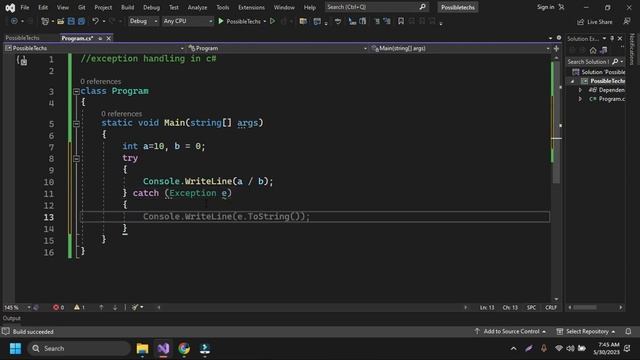This screenshot has height=360, width=640.
Task: Collapse the try block outline
Action: click(76, 158)
